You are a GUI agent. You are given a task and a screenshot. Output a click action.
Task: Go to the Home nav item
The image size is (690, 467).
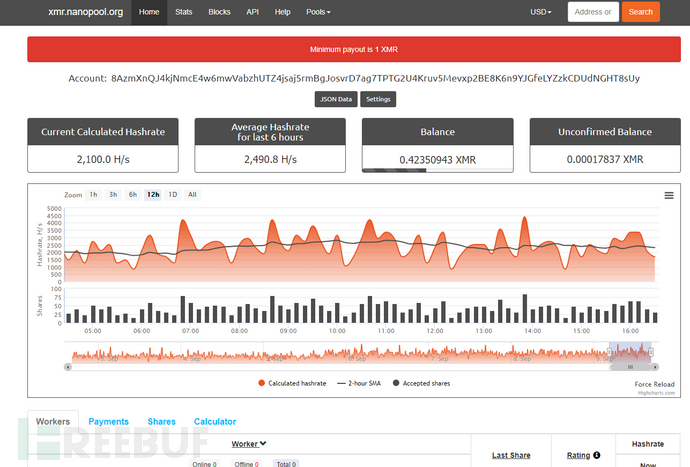tap(149, 12)
